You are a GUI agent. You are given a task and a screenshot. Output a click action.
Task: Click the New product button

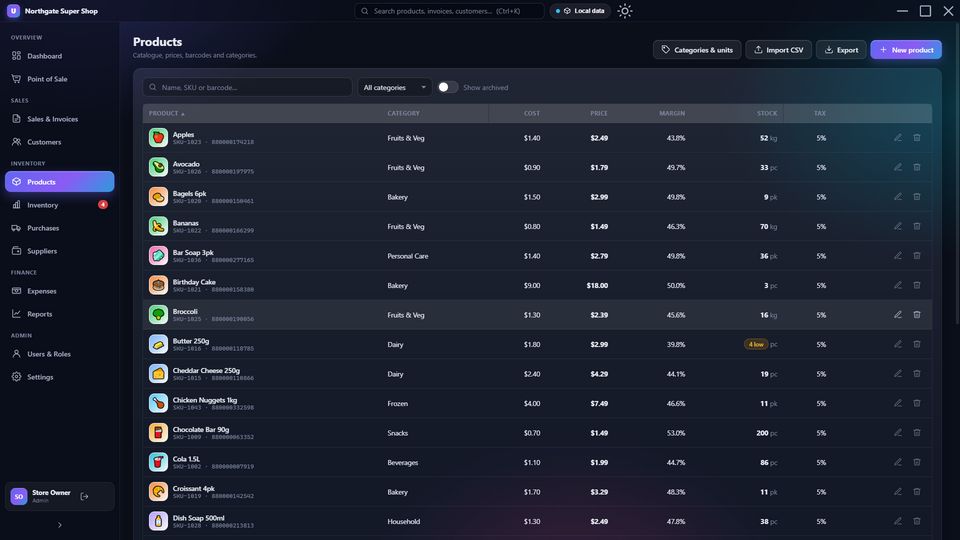tap(906, 50)
